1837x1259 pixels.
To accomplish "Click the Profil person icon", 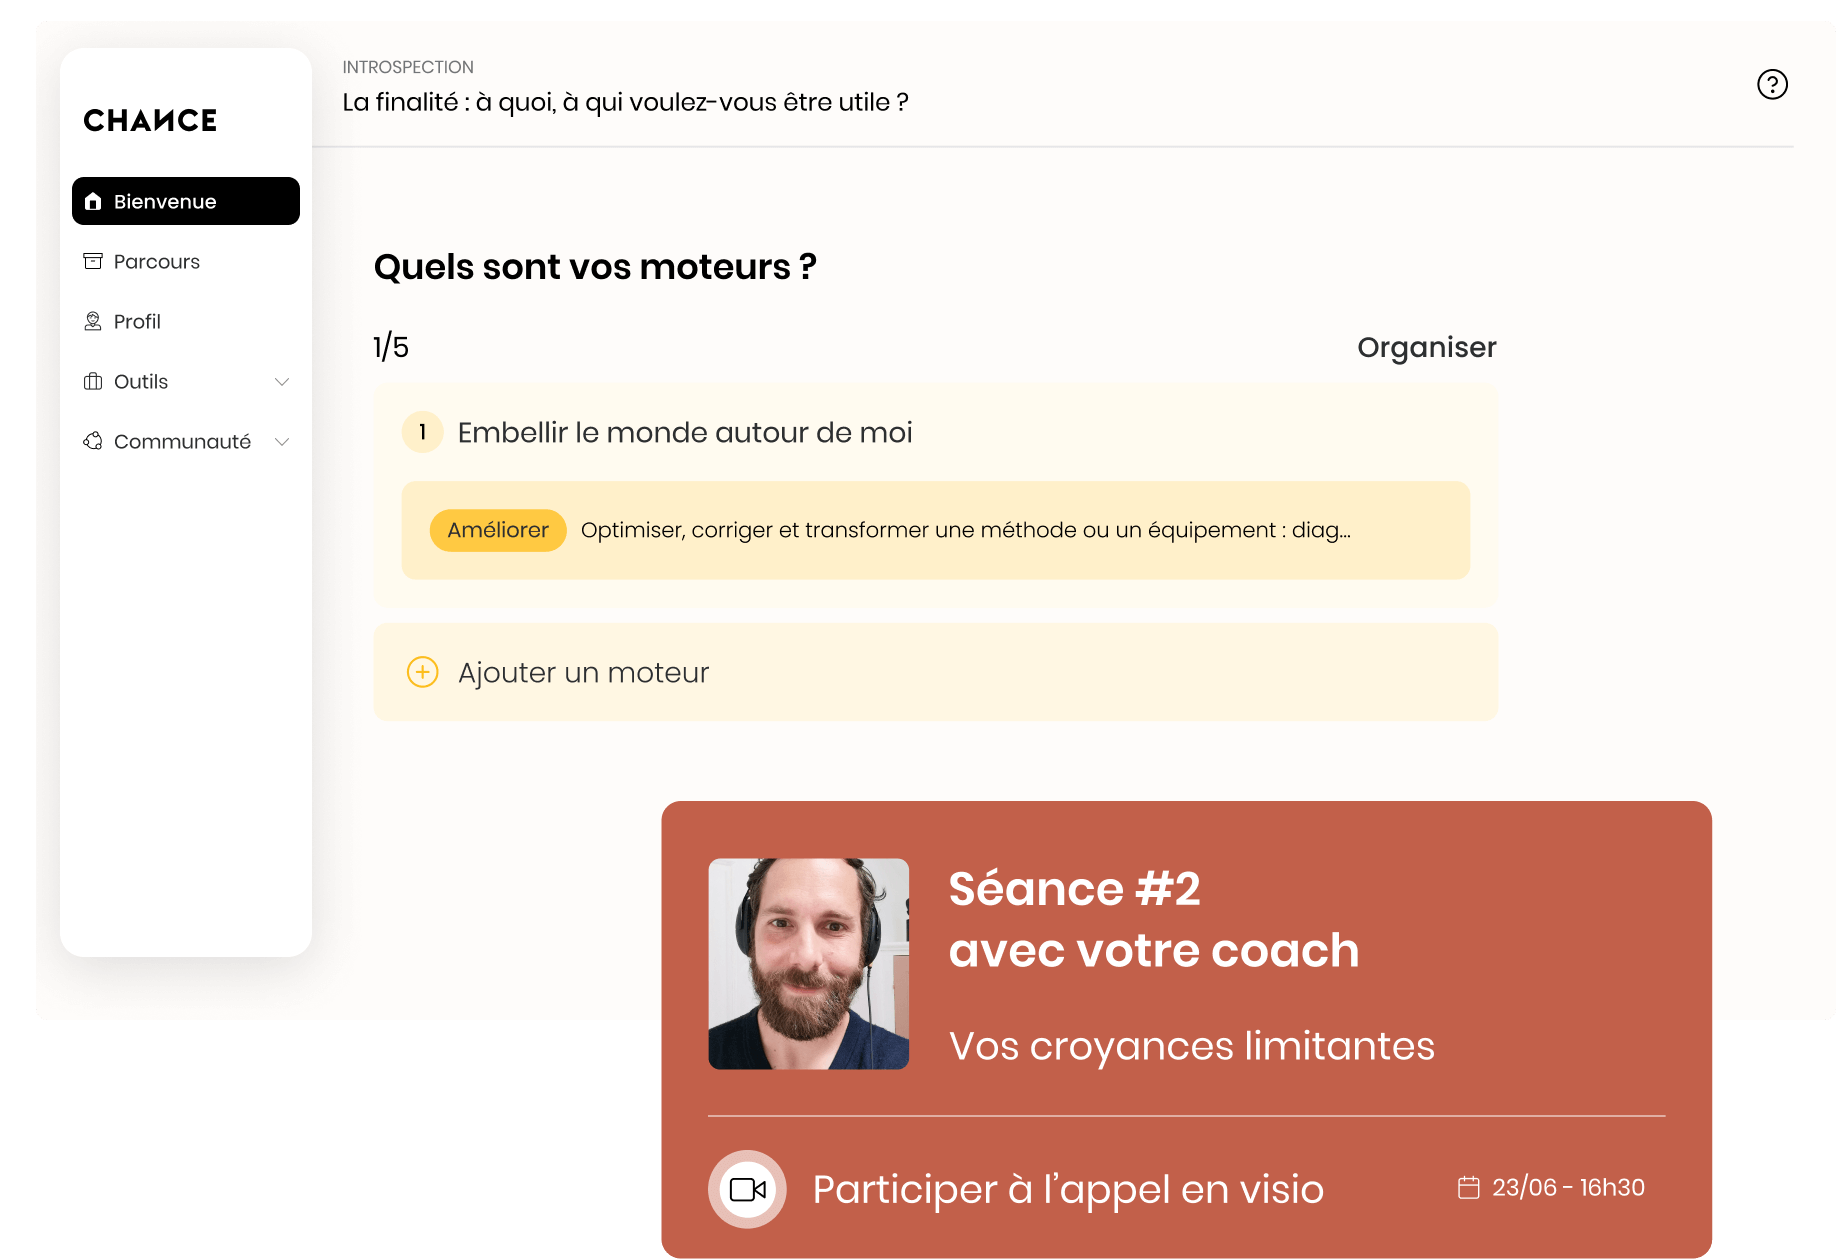I will 93,322.
